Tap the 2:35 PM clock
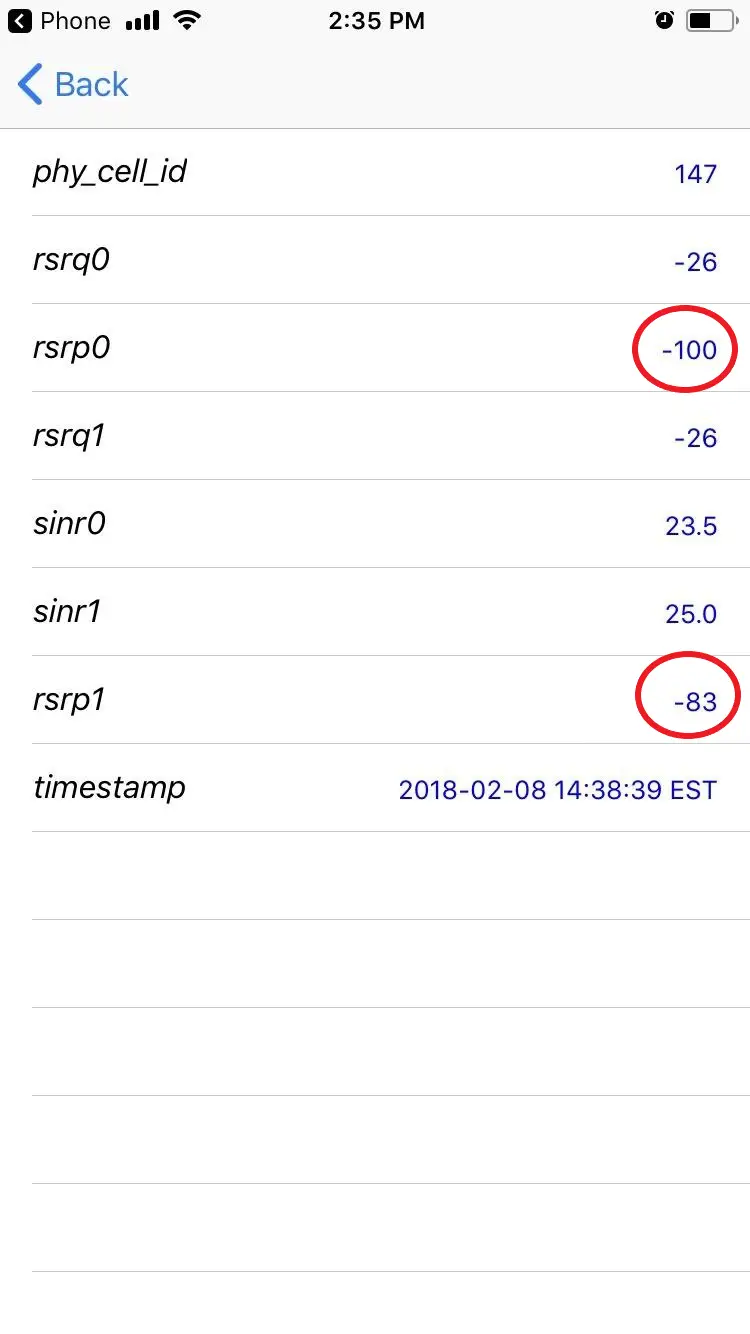 376,21
